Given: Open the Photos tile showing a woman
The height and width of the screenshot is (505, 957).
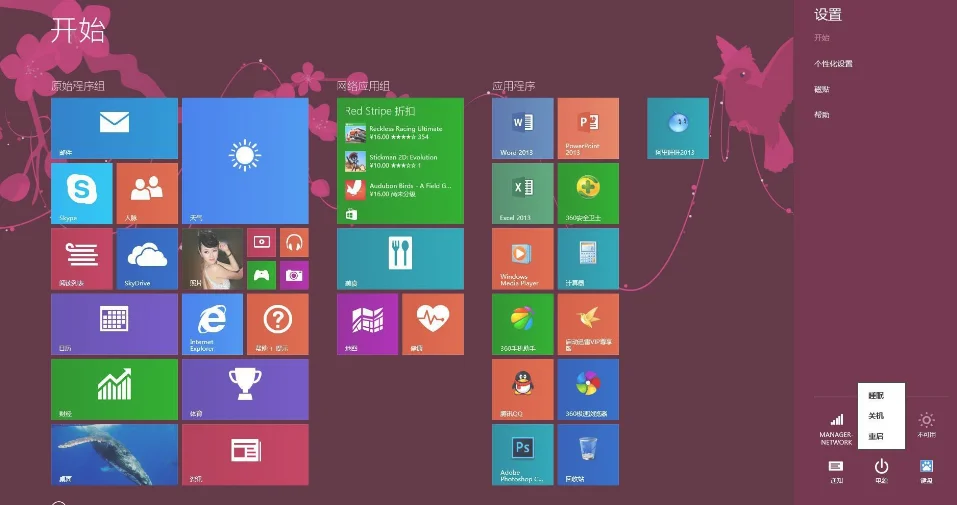Looking at the screenshot, I should tap(212, 259).
